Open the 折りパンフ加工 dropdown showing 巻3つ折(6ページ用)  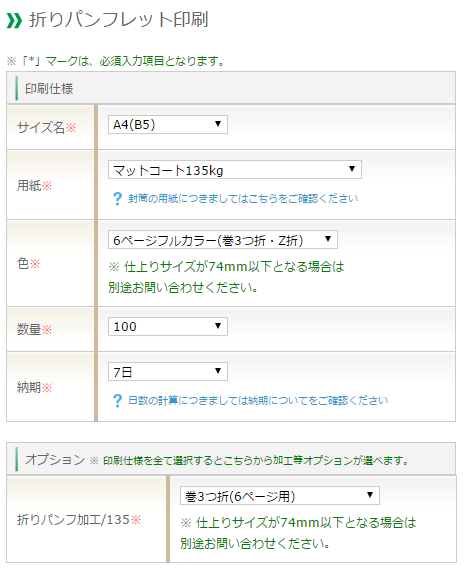click(x=280, y=496)
